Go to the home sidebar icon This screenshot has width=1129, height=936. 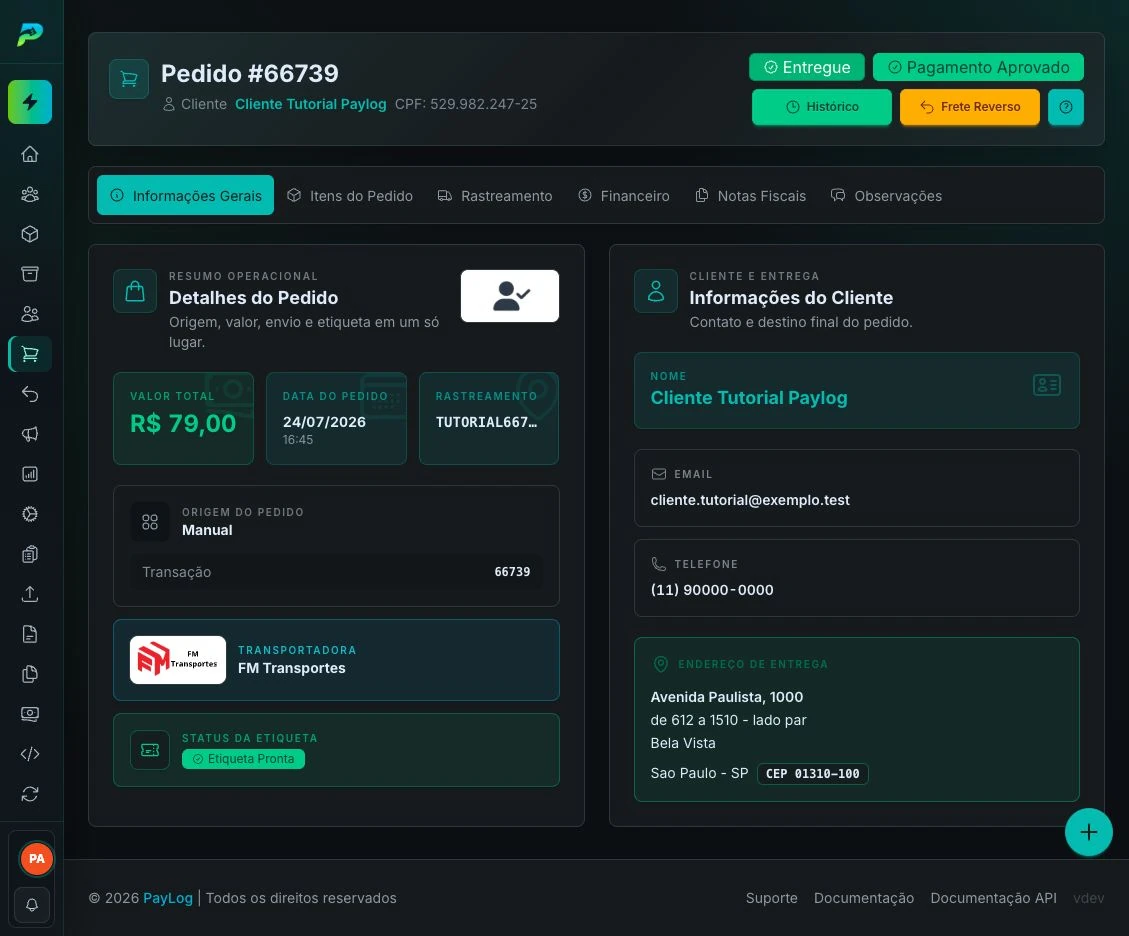point(30,154)
